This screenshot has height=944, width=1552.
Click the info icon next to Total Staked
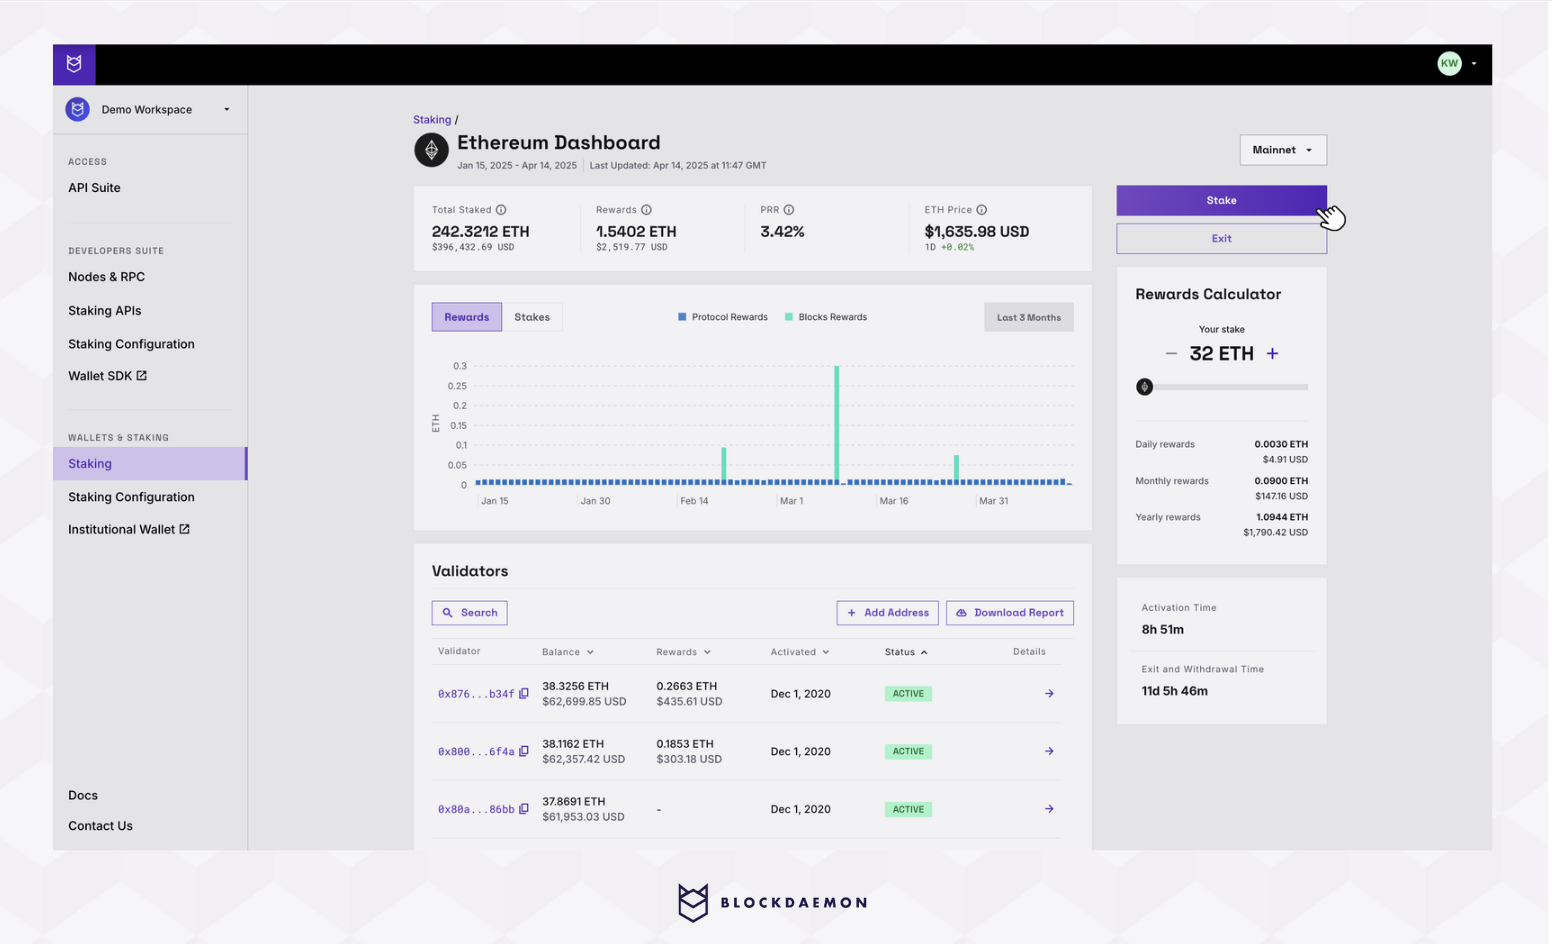501,210
